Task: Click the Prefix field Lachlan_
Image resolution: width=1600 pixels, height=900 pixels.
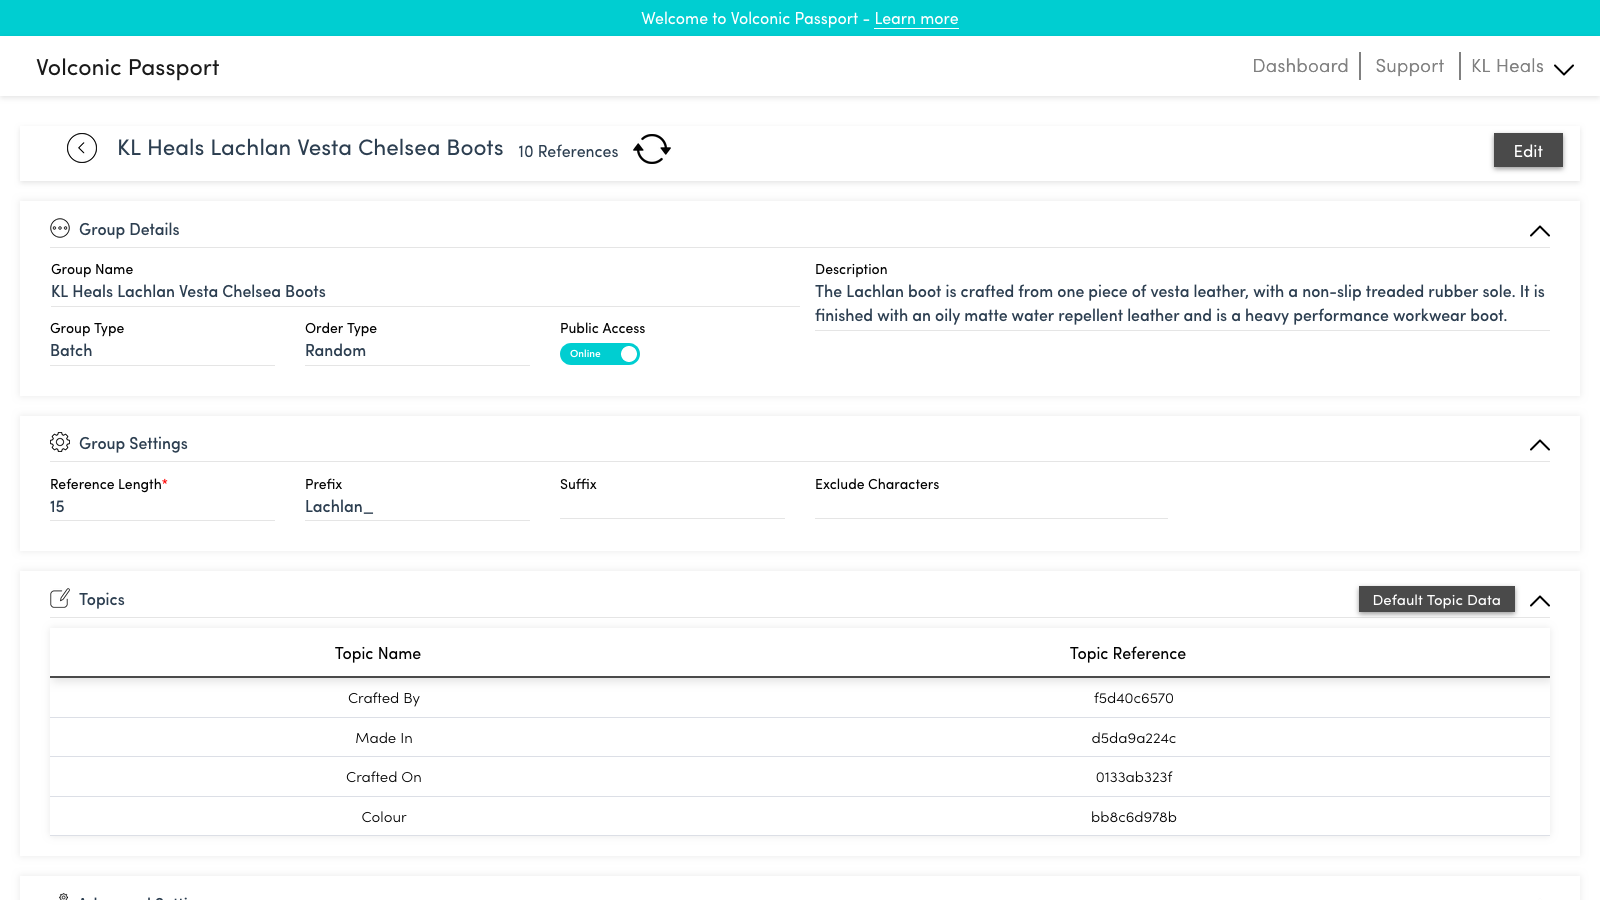Action: coord(417,507)
